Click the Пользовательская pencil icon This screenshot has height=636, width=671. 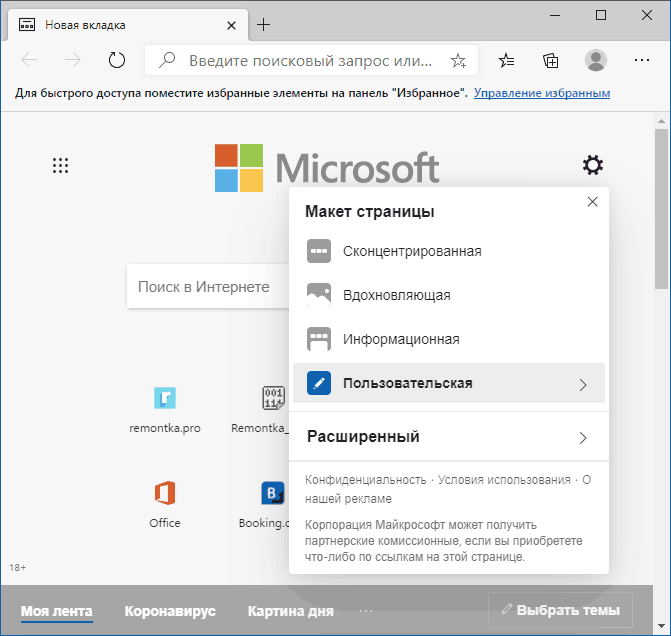319,383
